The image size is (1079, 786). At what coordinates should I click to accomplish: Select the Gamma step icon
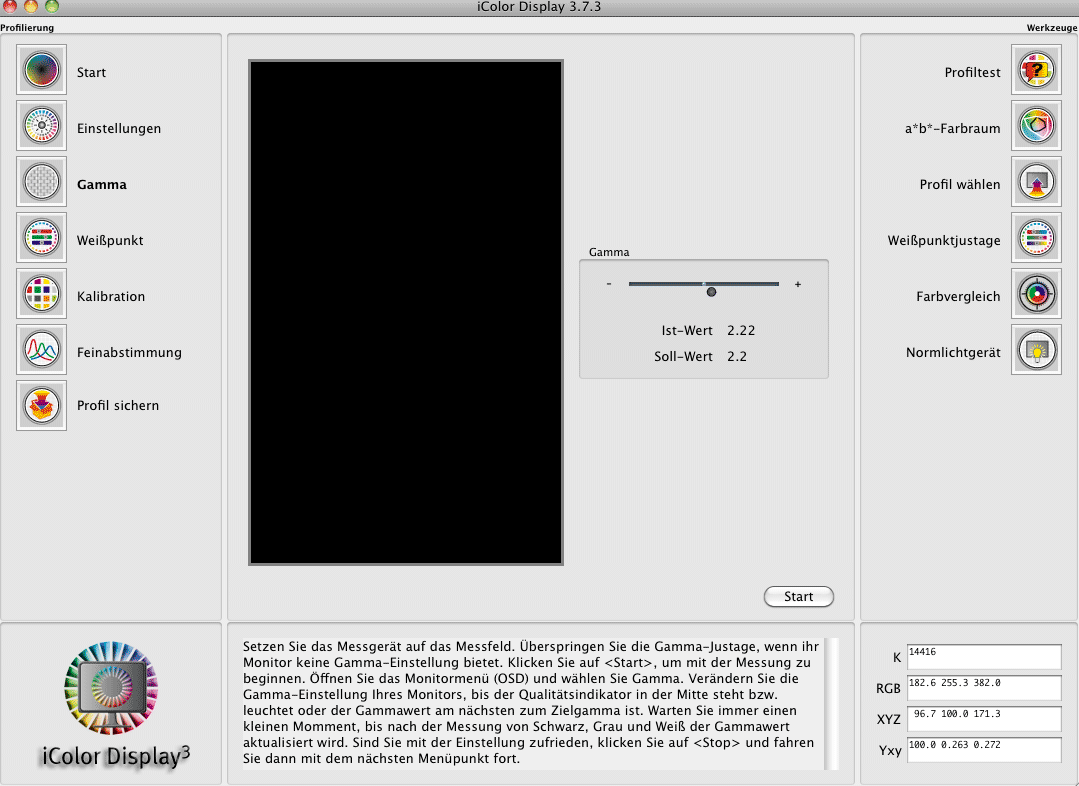tap(41, 184)
